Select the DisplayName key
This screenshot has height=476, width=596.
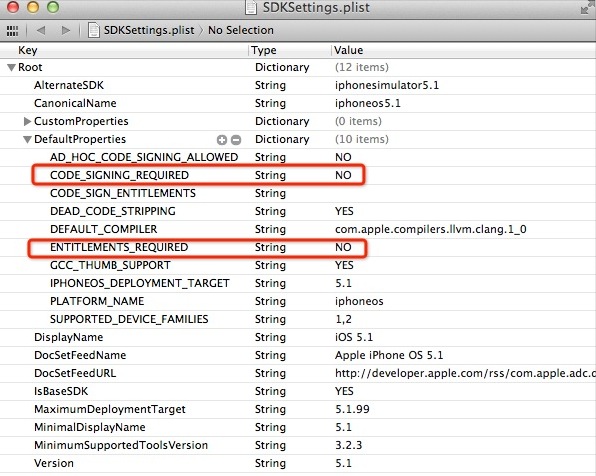tap(69, 337)
